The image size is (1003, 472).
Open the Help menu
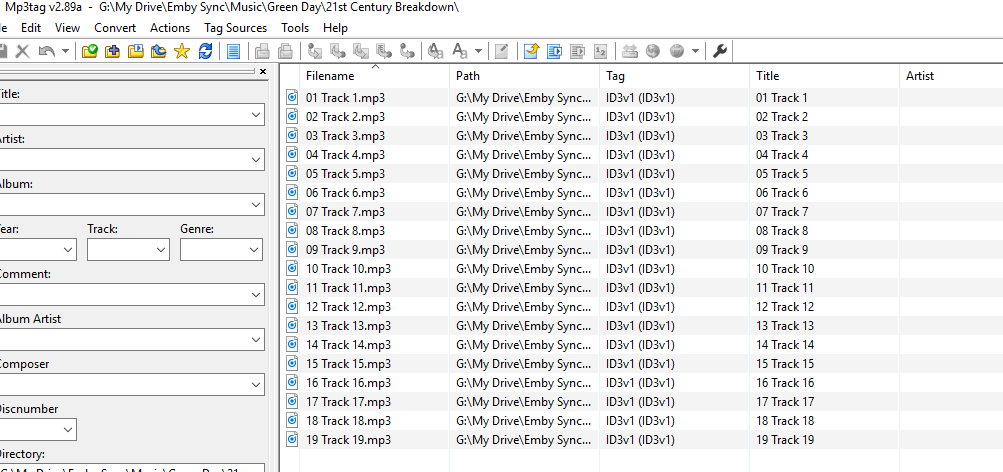tap(335, 28)
